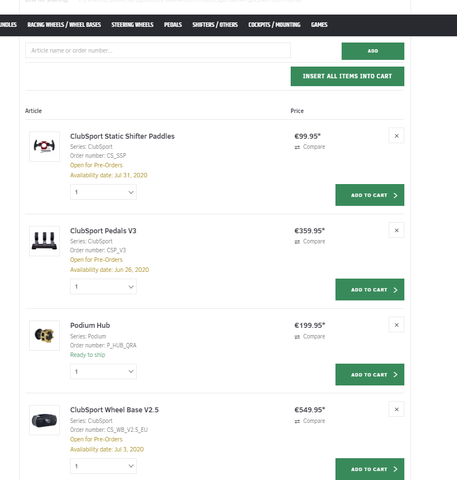Select the price €359.95 text
The height and width of the screenshot is (480, 457).
309,231
